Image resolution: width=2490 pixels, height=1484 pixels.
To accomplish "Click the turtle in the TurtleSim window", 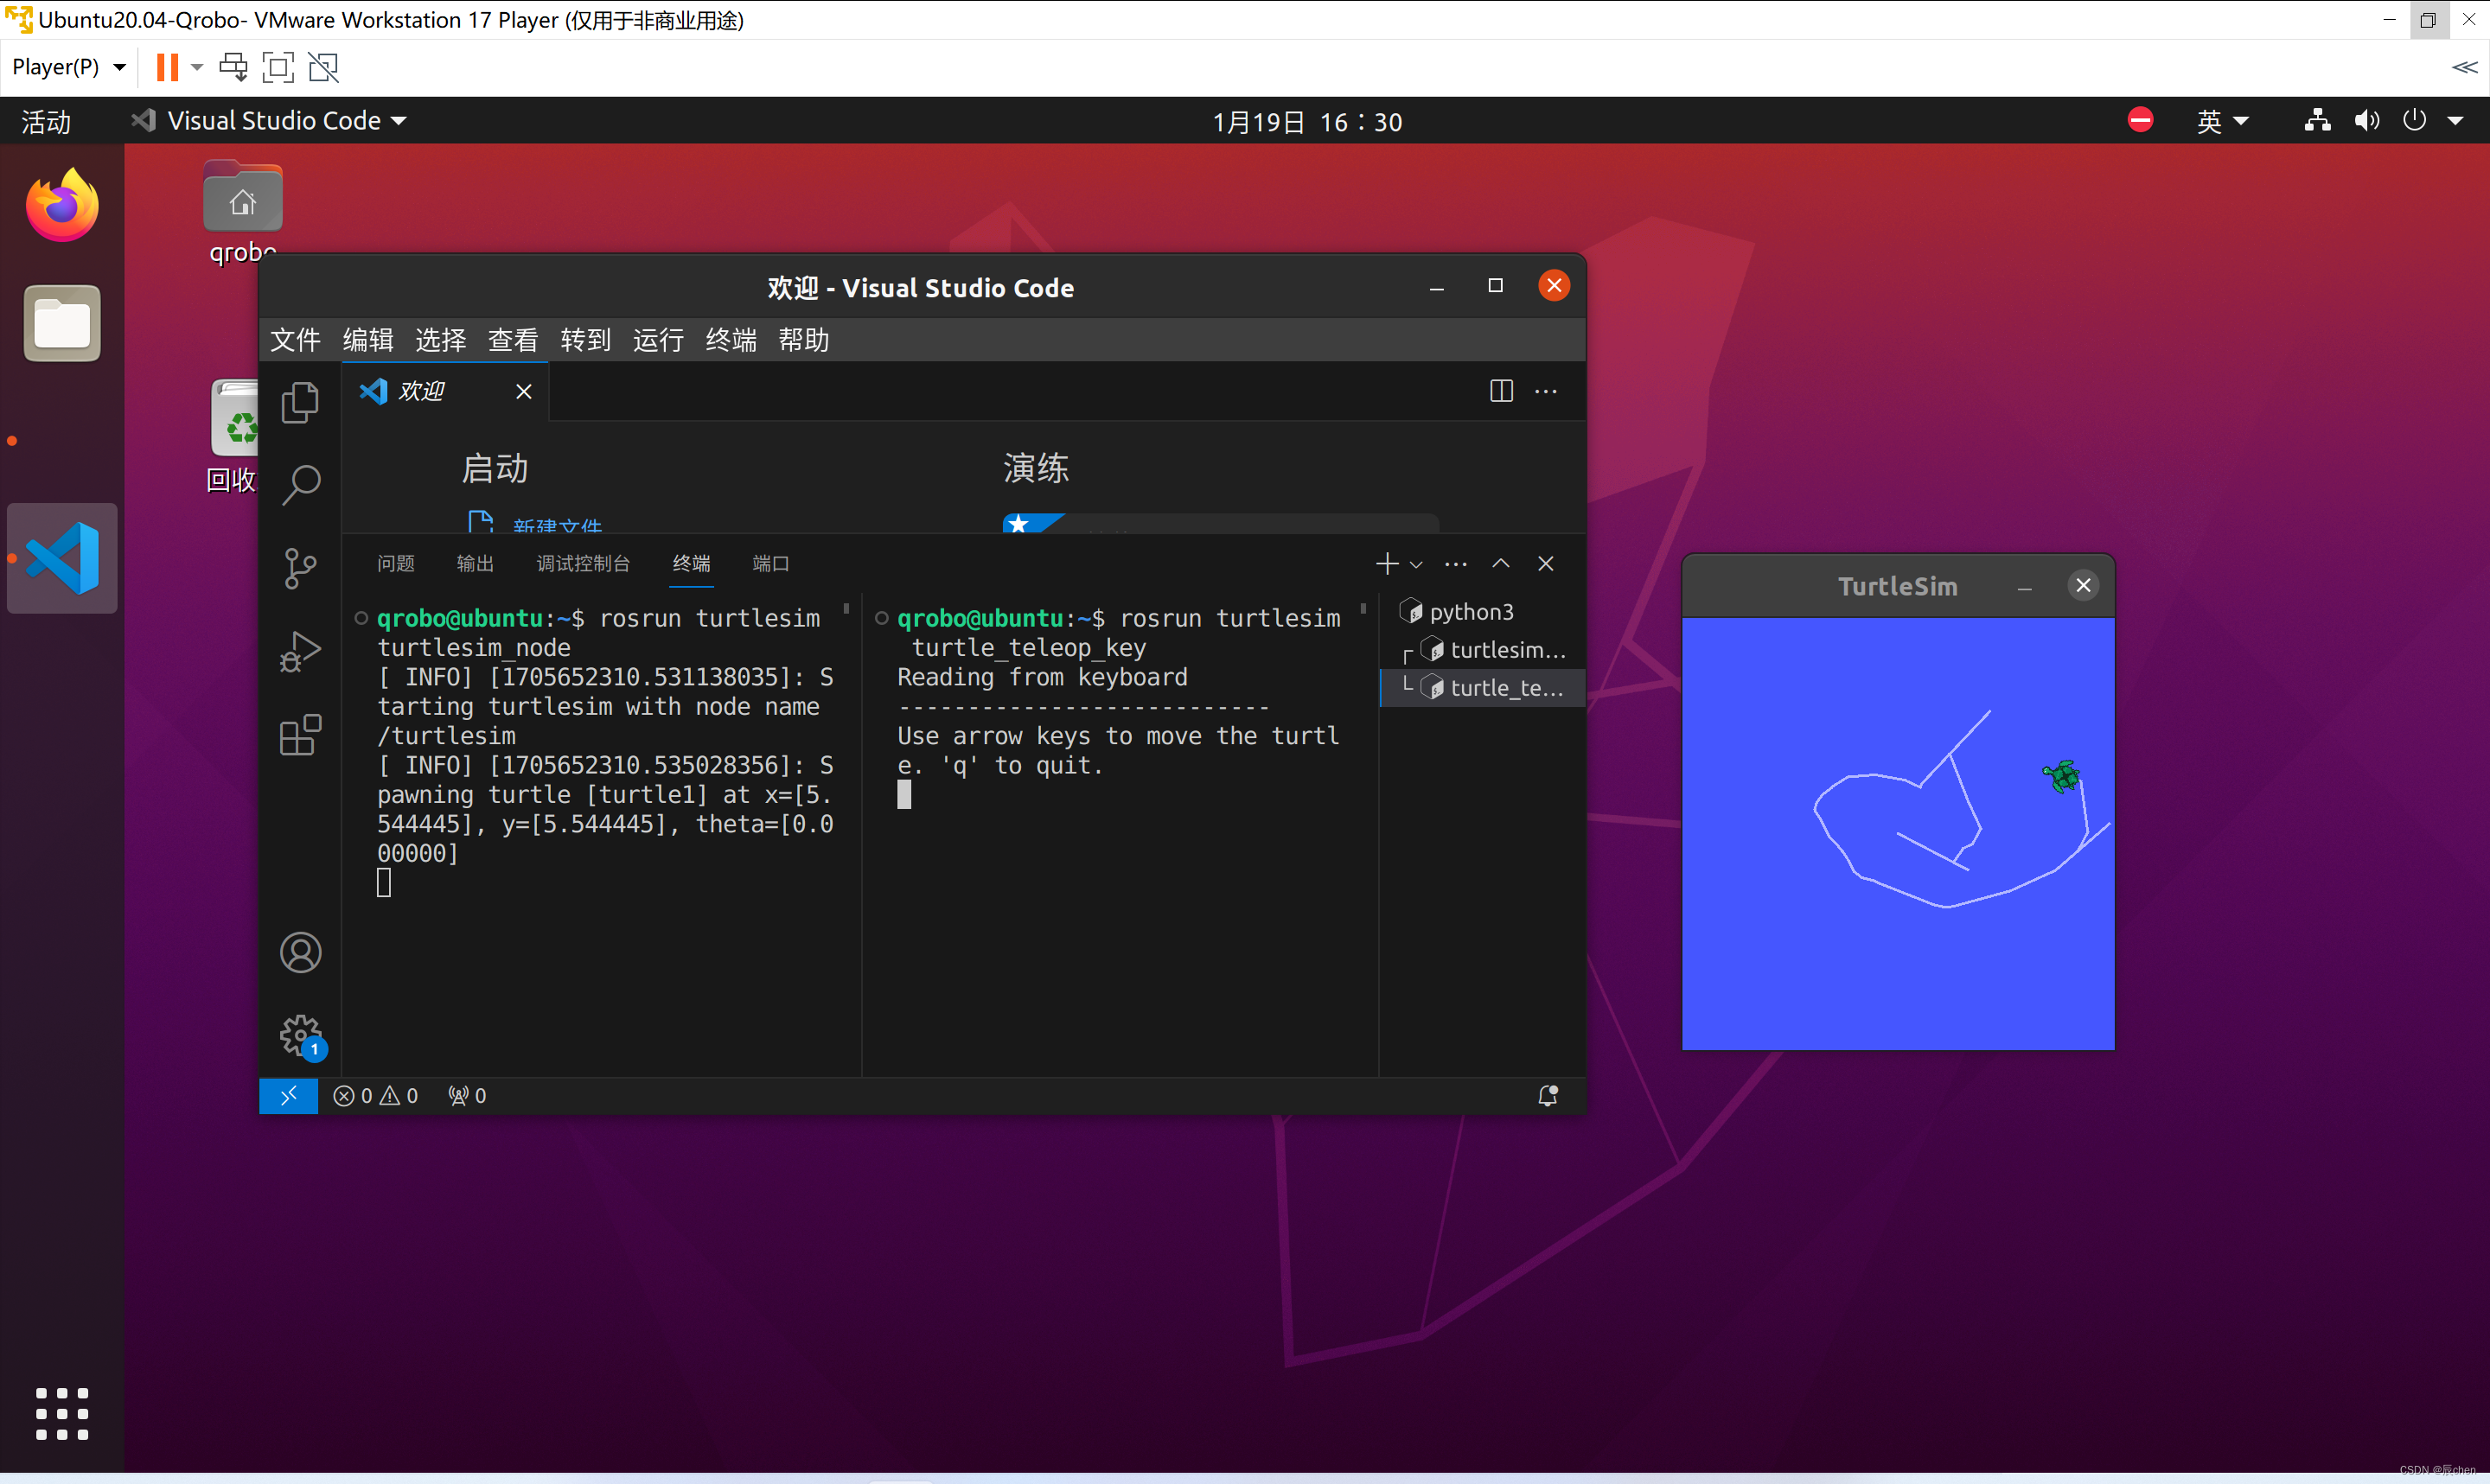I will (x=2062, y=776).
